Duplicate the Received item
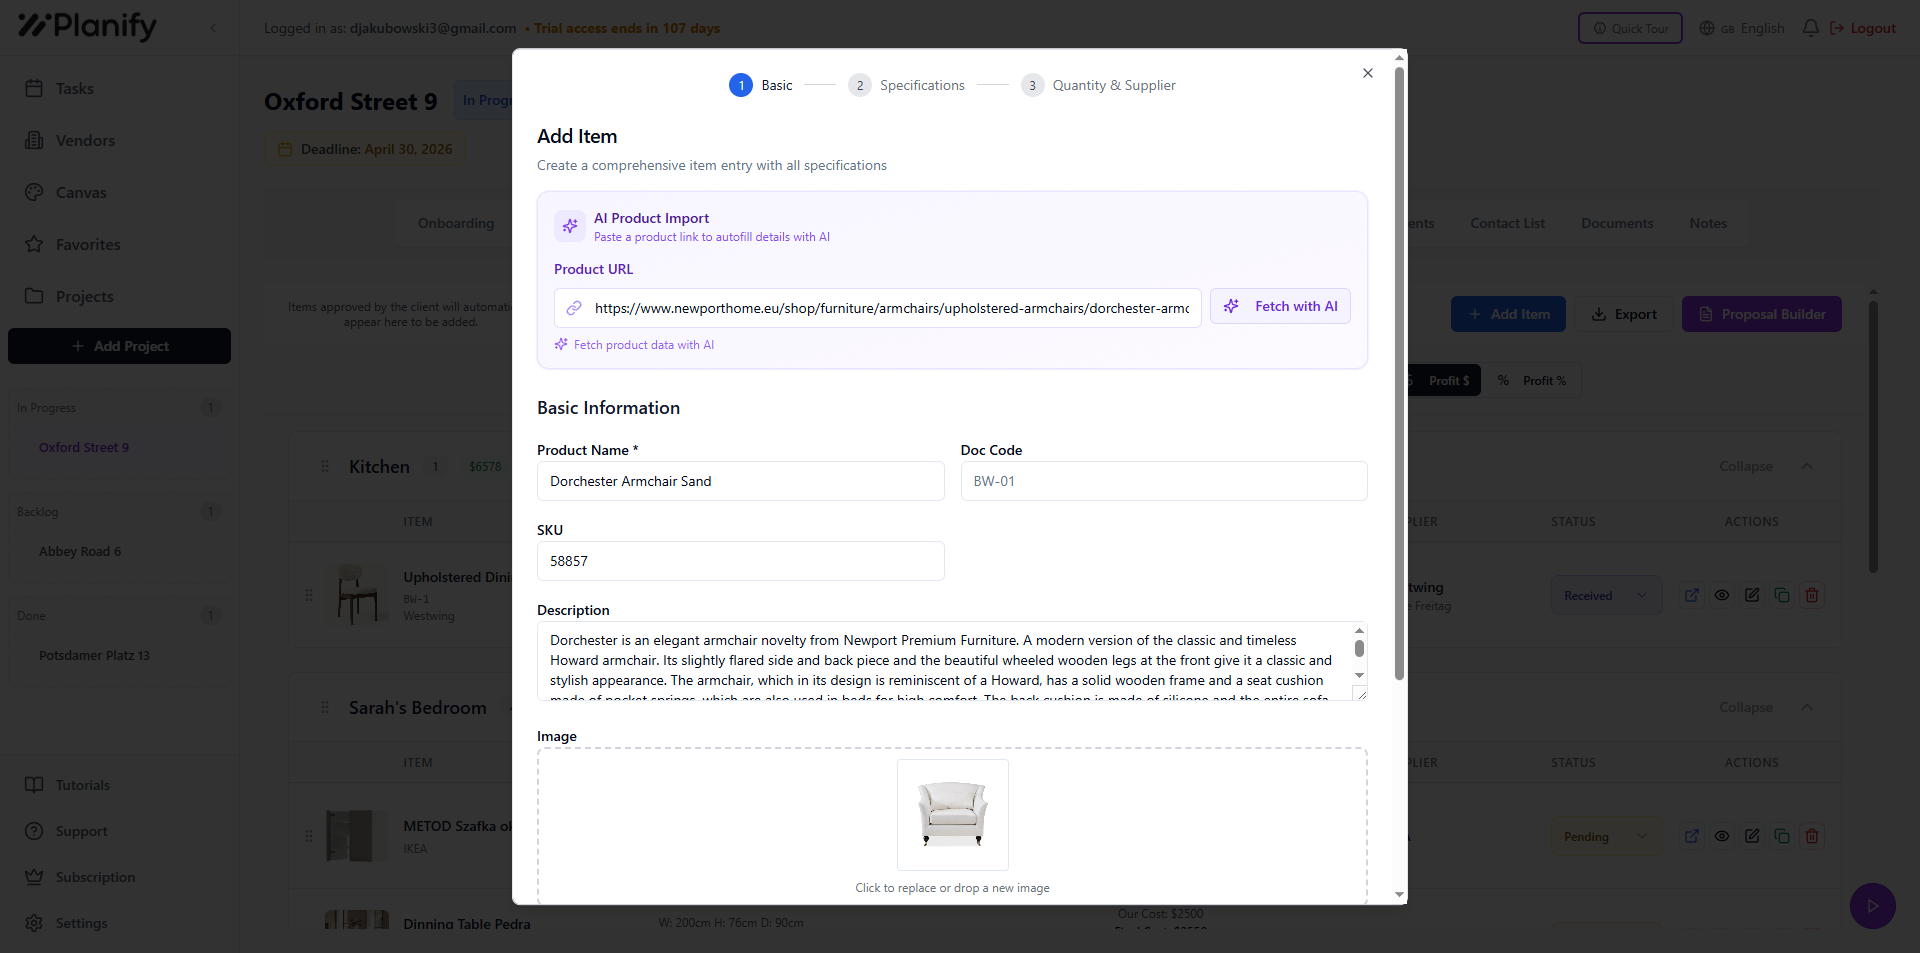The image size is (1920, 953). pyautogui.click(x=1782, y=595)
